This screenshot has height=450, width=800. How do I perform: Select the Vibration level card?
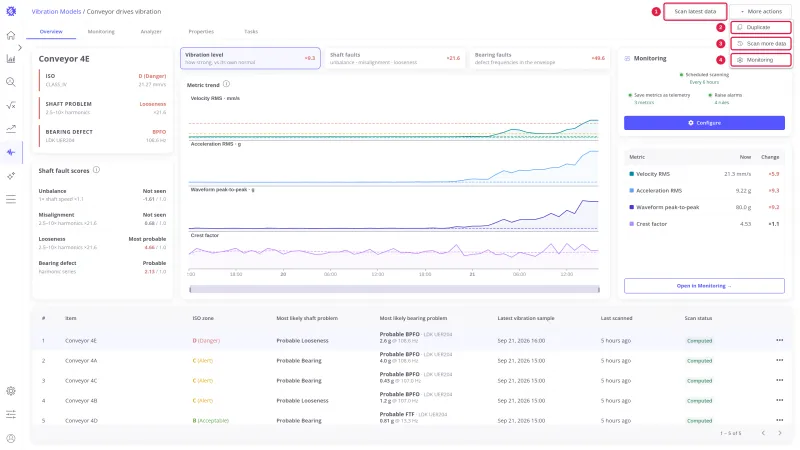pos(250,58)
